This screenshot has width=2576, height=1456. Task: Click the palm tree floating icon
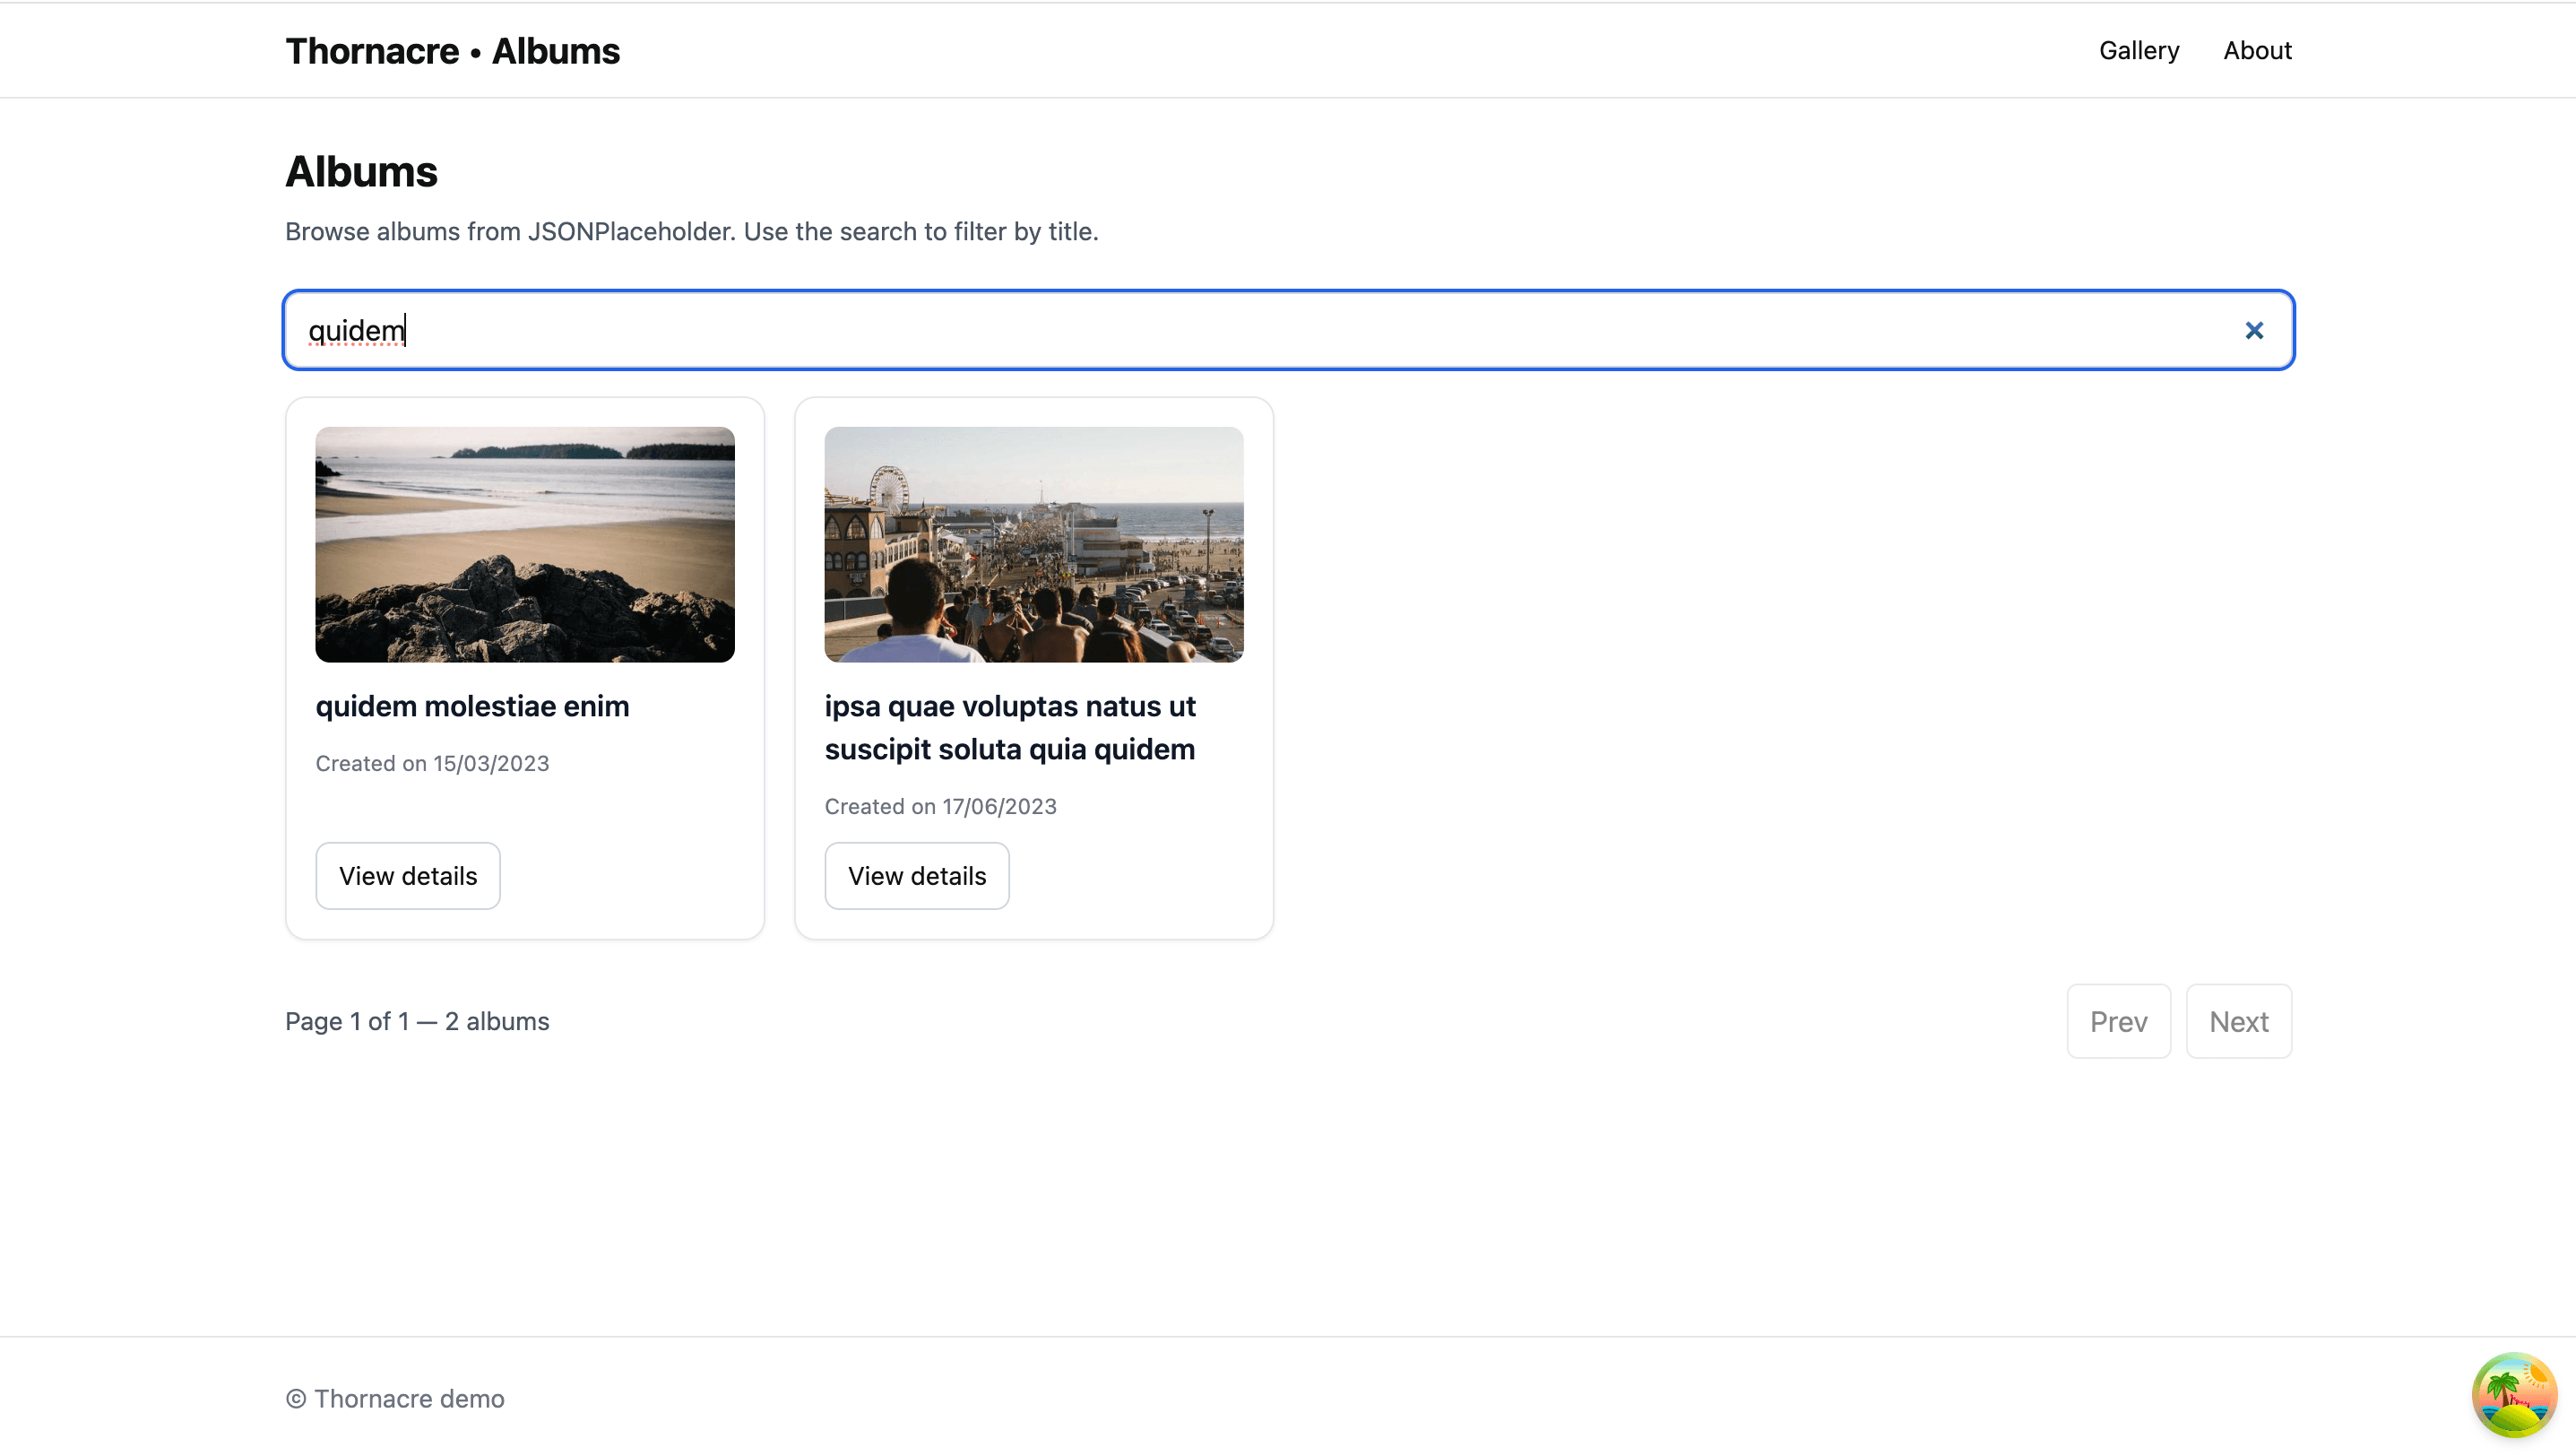point(2513,1395)
